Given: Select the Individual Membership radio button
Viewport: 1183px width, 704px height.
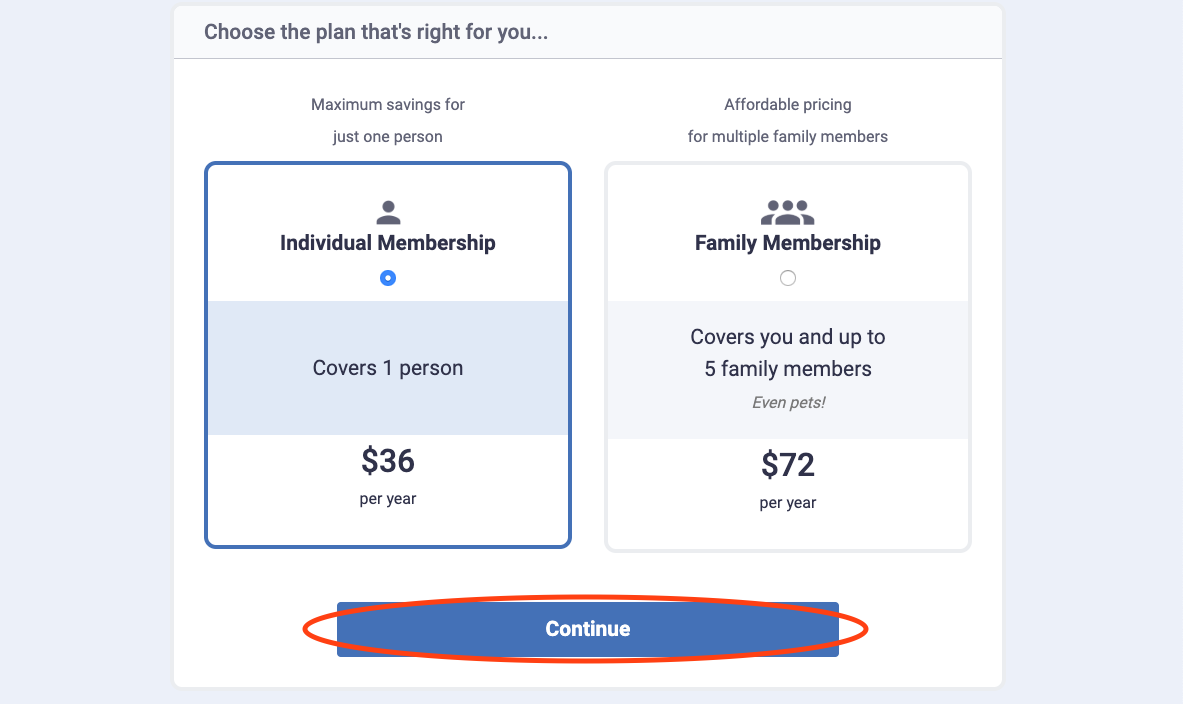Looking at the screenshot, I should [x=388, y=278].
